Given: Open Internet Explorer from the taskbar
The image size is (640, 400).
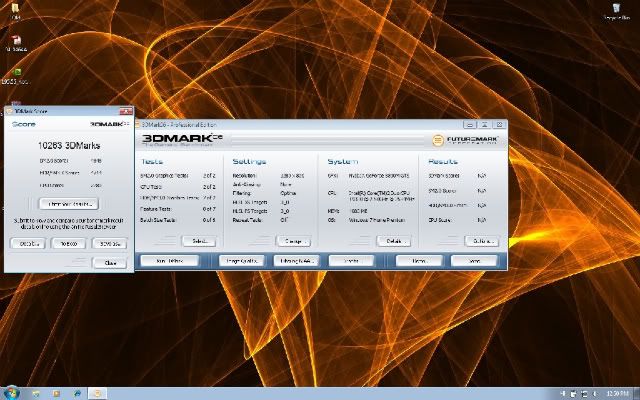Looking at the screenshot, I should tap(77, 394).
